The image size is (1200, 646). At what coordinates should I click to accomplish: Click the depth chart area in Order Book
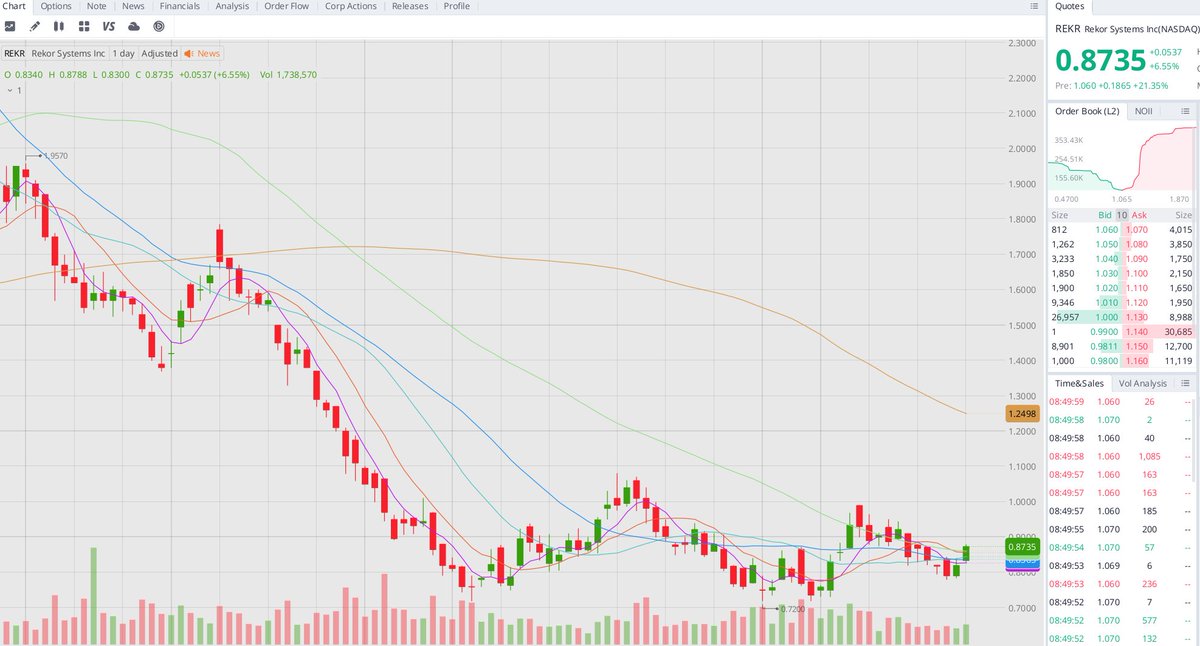tap(1122, 160)
